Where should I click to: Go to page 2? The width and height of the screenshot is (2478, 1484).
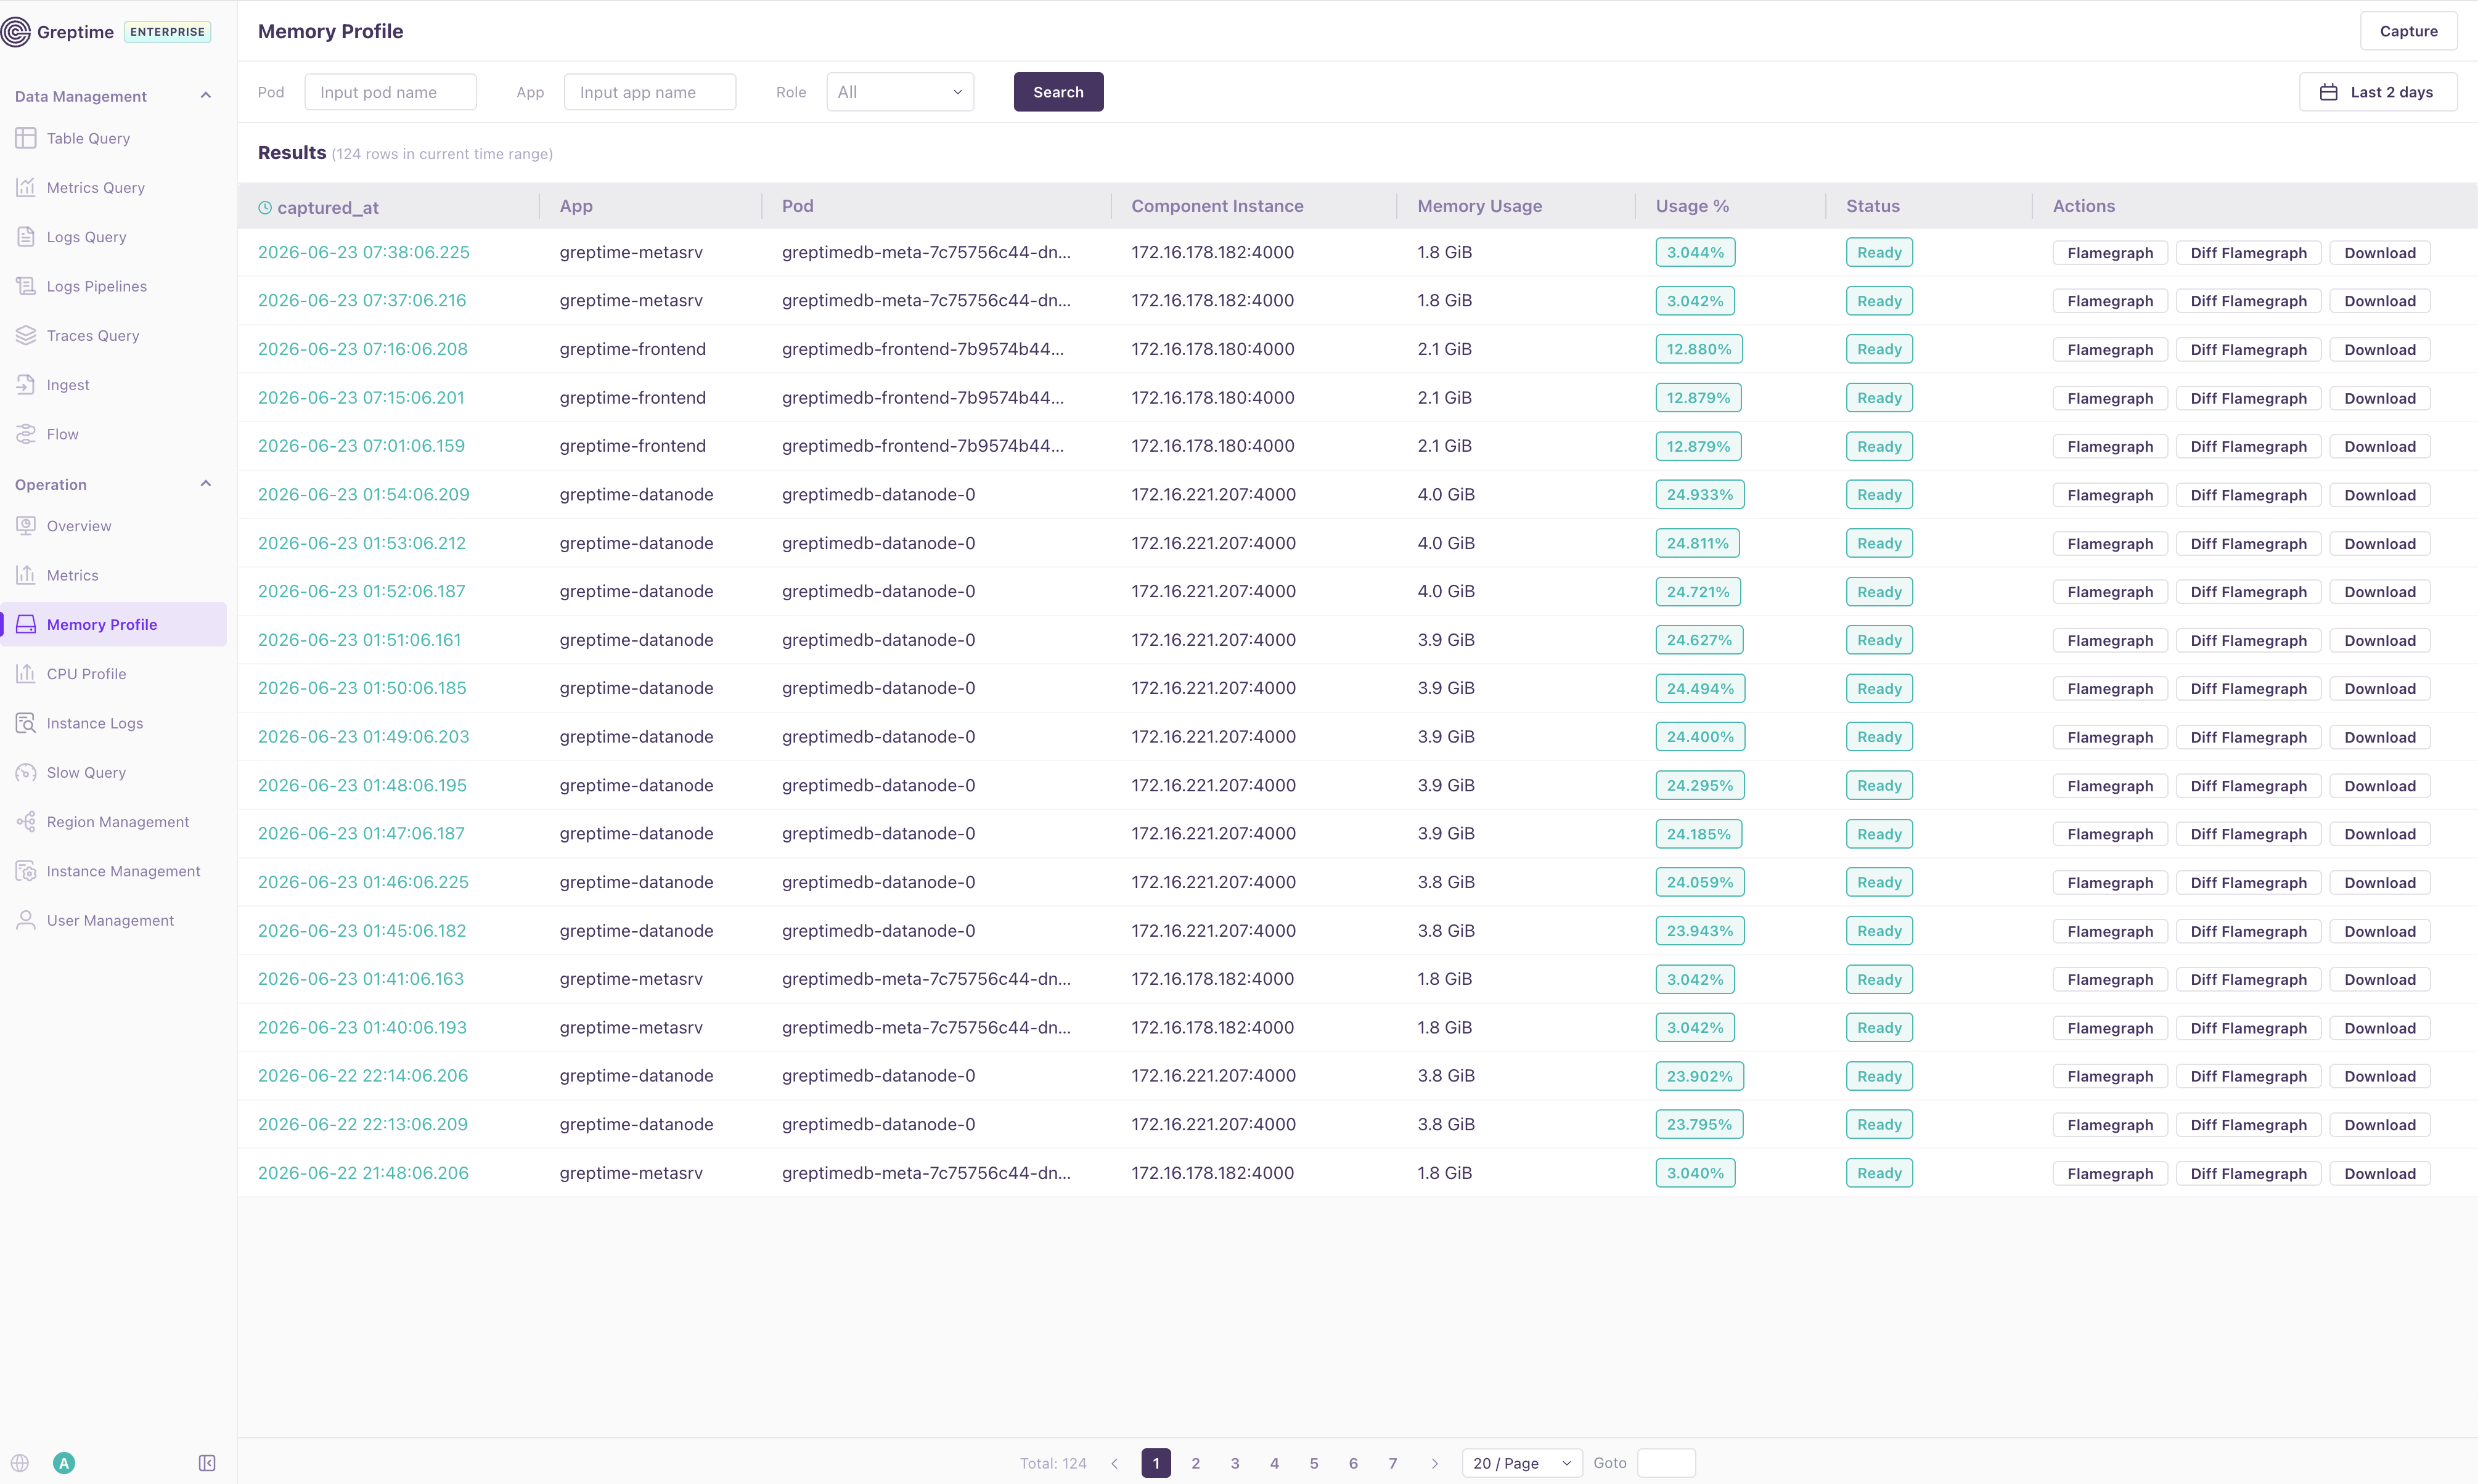coord(1195,1463)
